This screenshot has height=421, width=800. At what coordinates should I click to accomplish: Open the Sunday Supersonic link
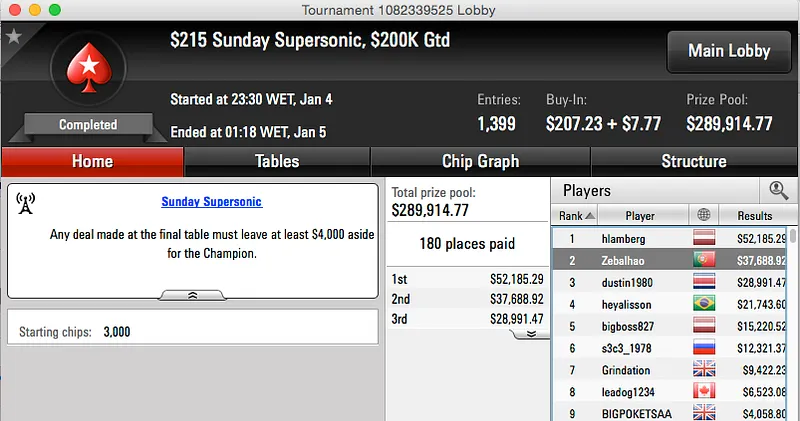click(211, 201)
